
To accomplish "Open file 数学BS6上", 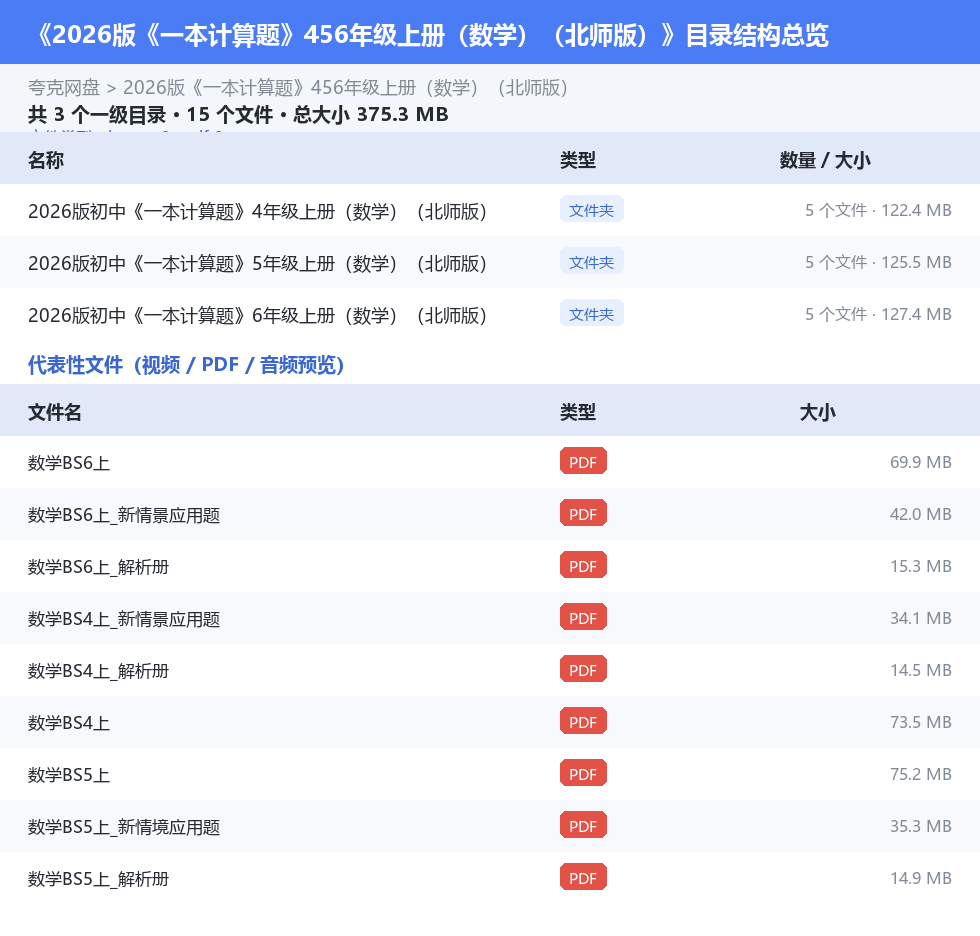I will pos(69,463).
